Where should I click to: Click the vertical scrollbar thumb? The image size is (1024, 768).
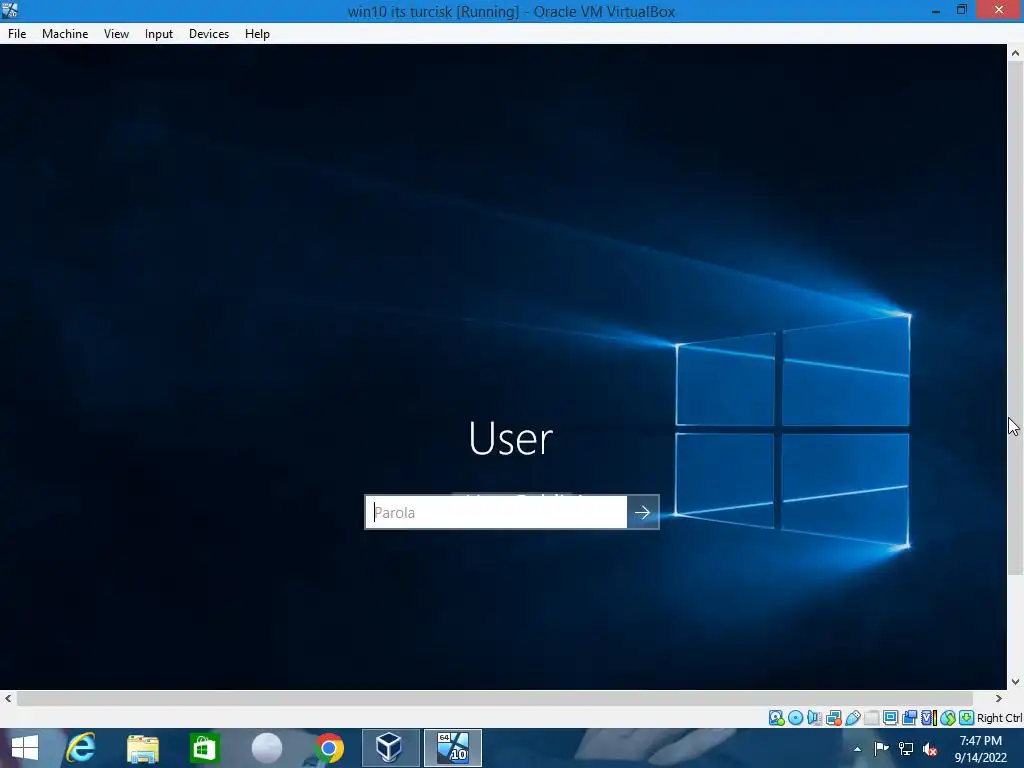1015,319
